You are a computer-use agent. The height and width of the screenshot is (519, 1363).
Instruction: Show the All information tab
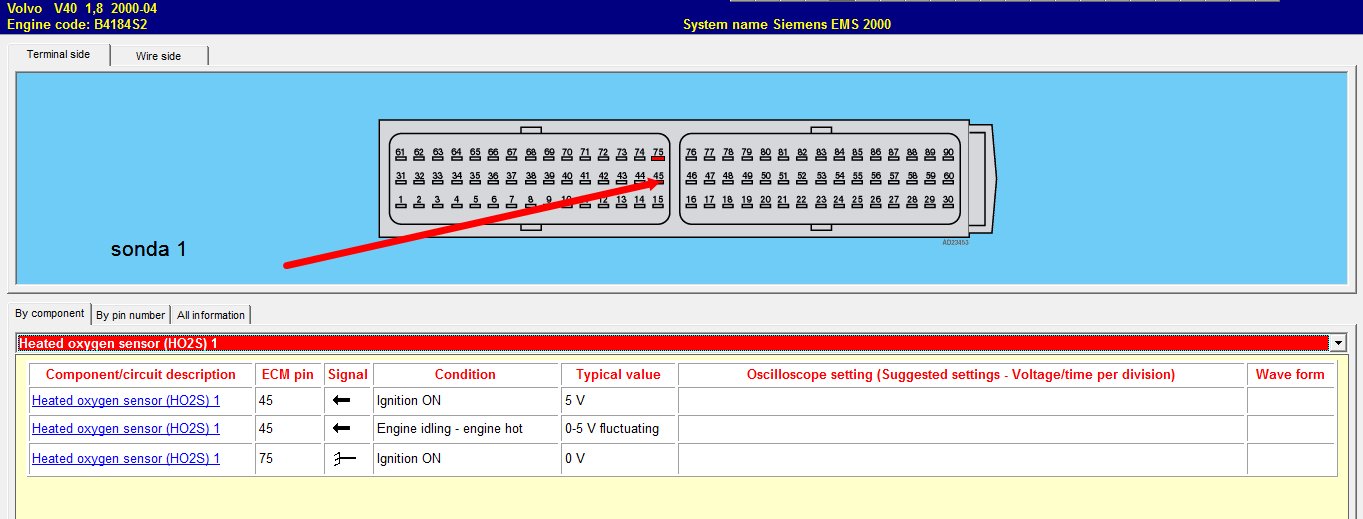point(210,315)
